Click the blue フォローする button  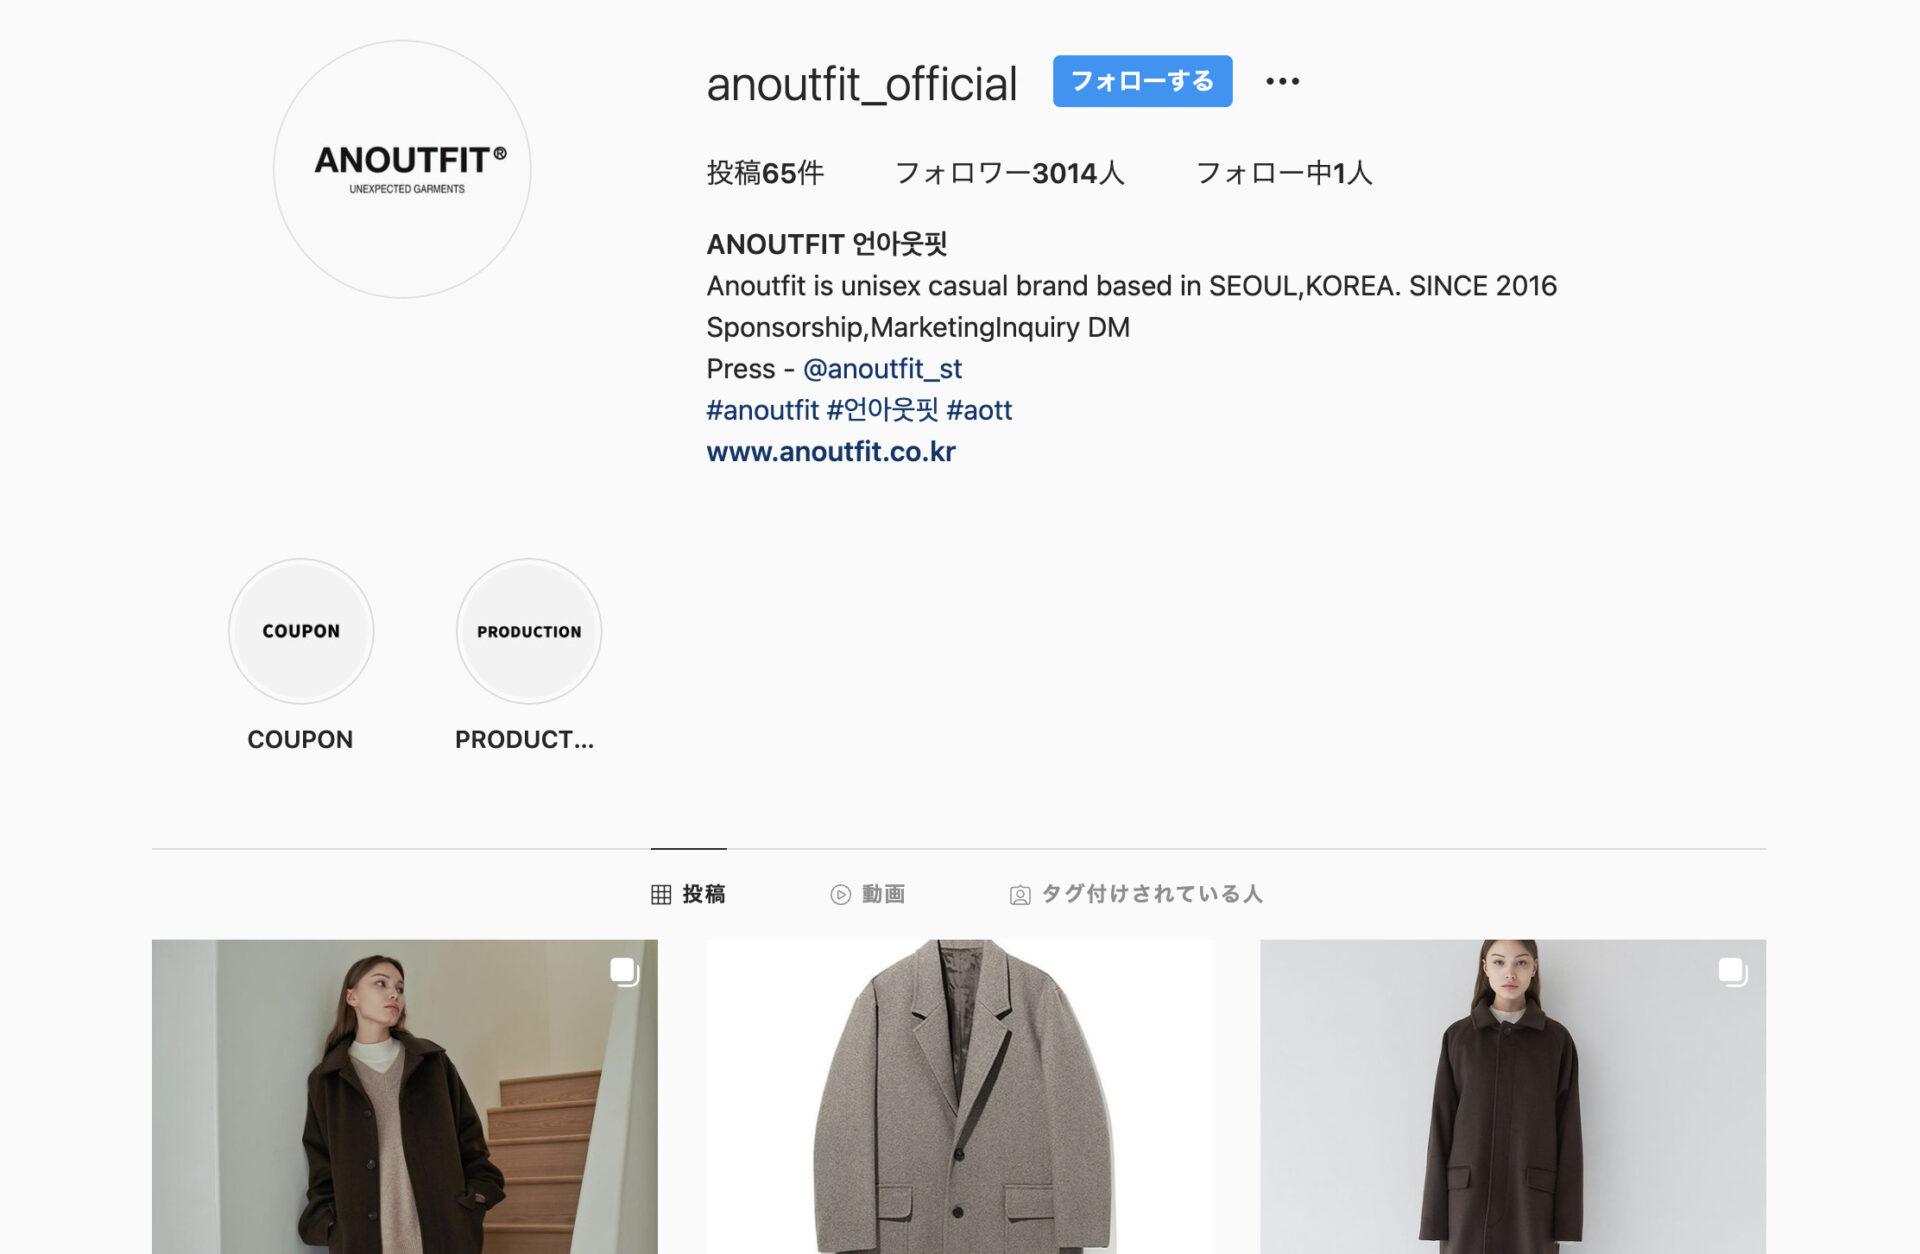tap(1142, 81)
